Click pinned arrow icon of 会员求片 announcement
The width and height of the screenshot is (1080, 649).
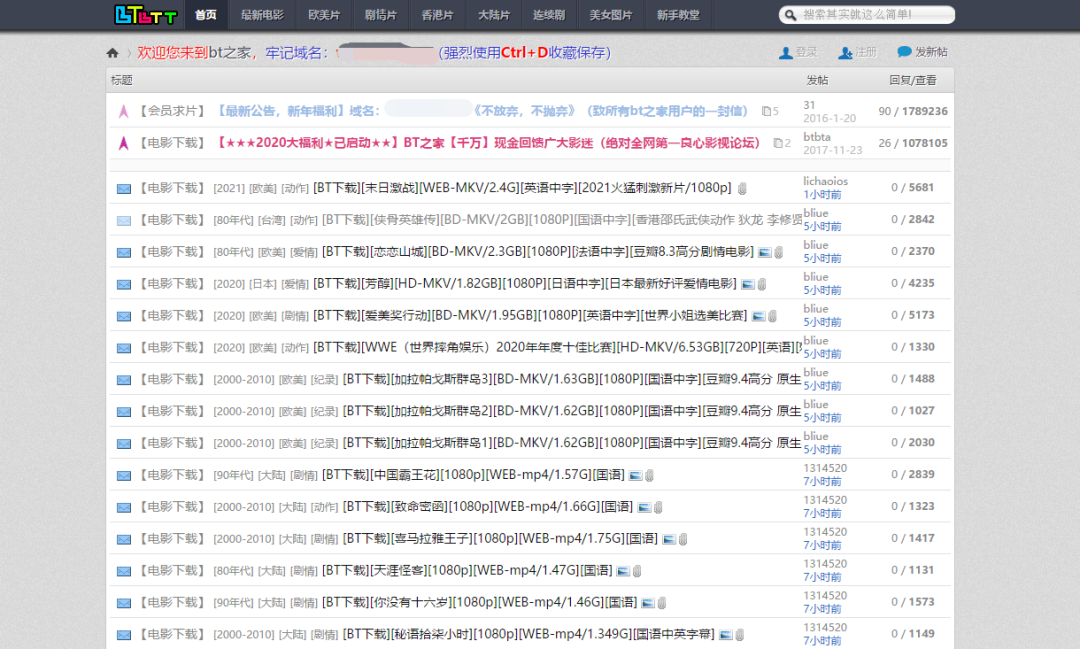pyautogui.click(x=124, y=111)
